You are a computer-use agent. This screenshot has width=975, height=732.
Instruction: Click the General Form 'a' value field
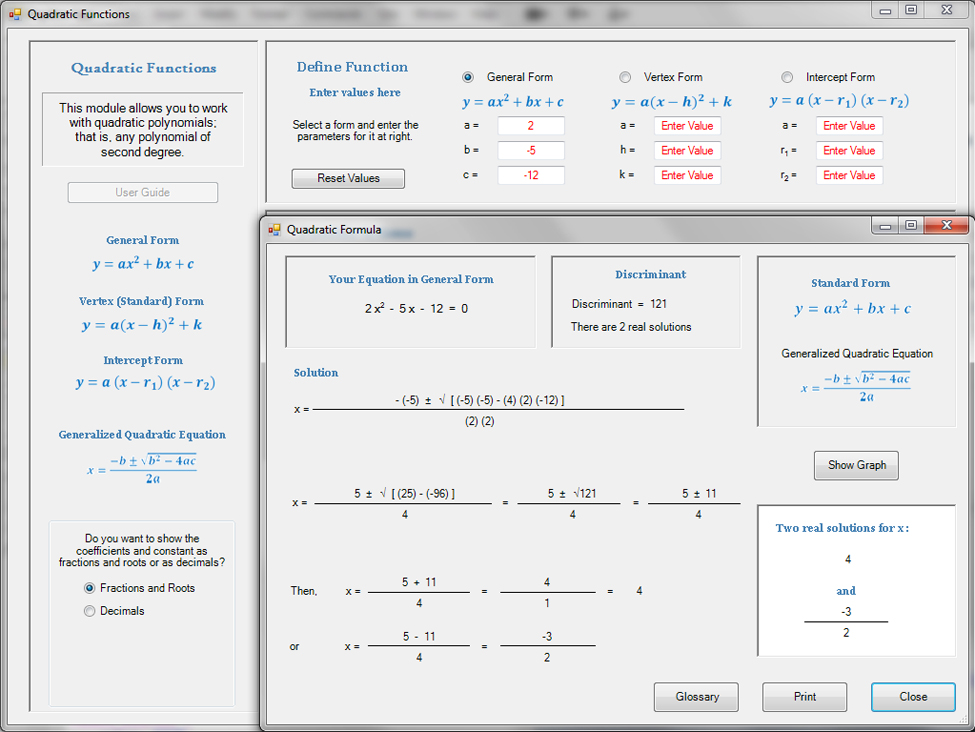point(531,126)
